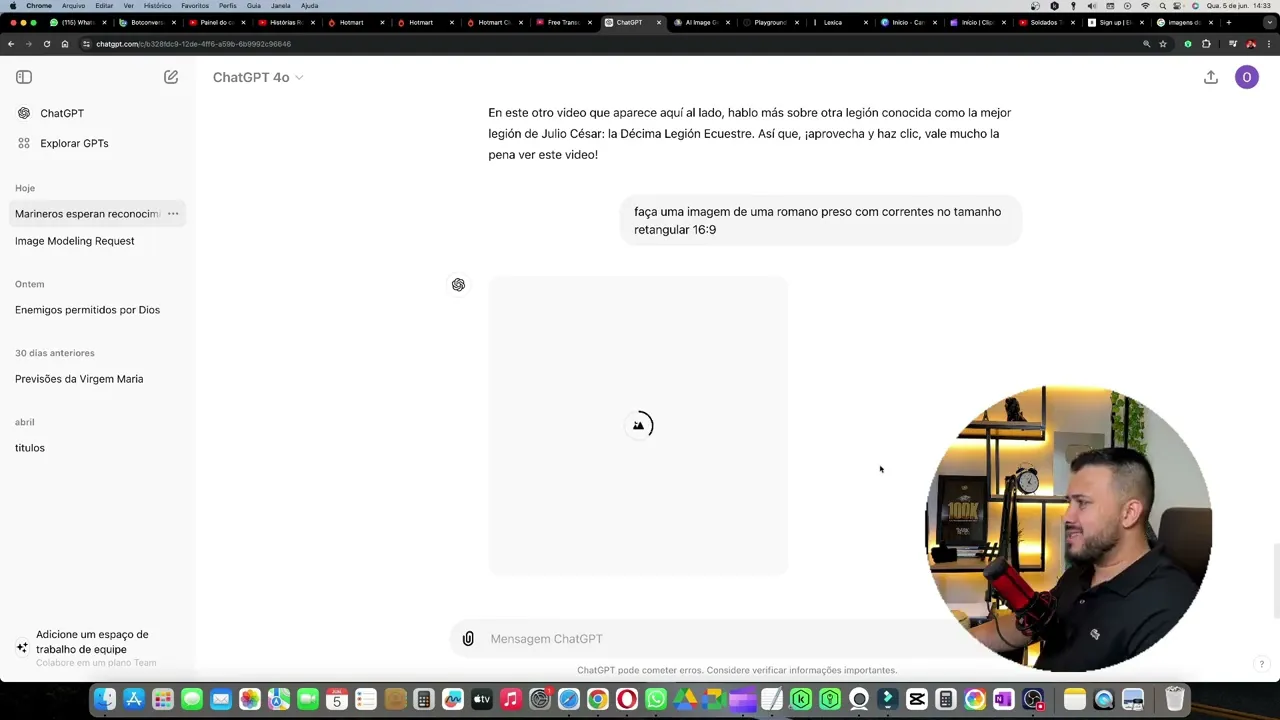Open the 'titulos' conversation
1280x720 pixels.
point(98,448)
